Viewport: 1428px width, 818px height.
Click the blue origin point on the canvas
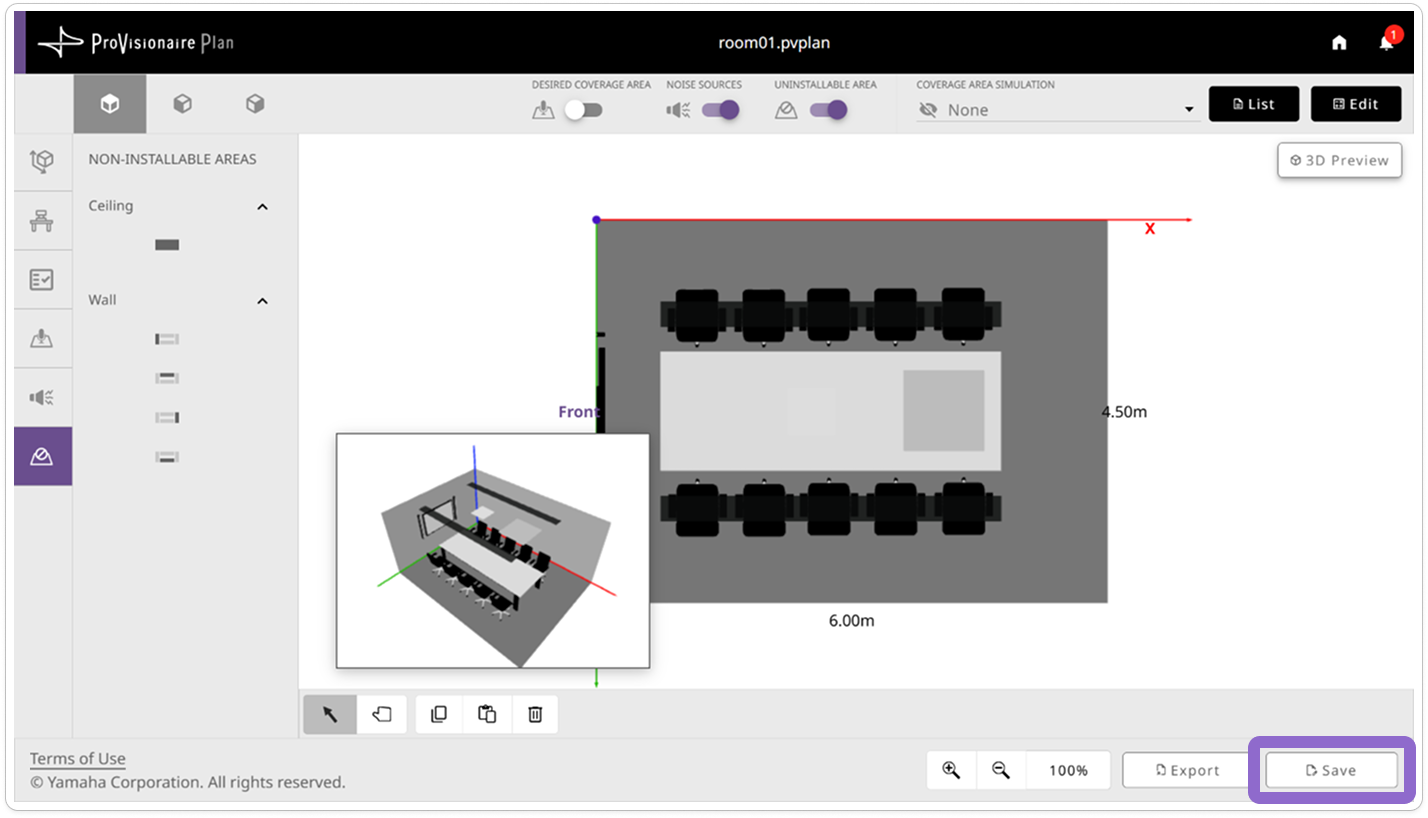coord(596,219)
